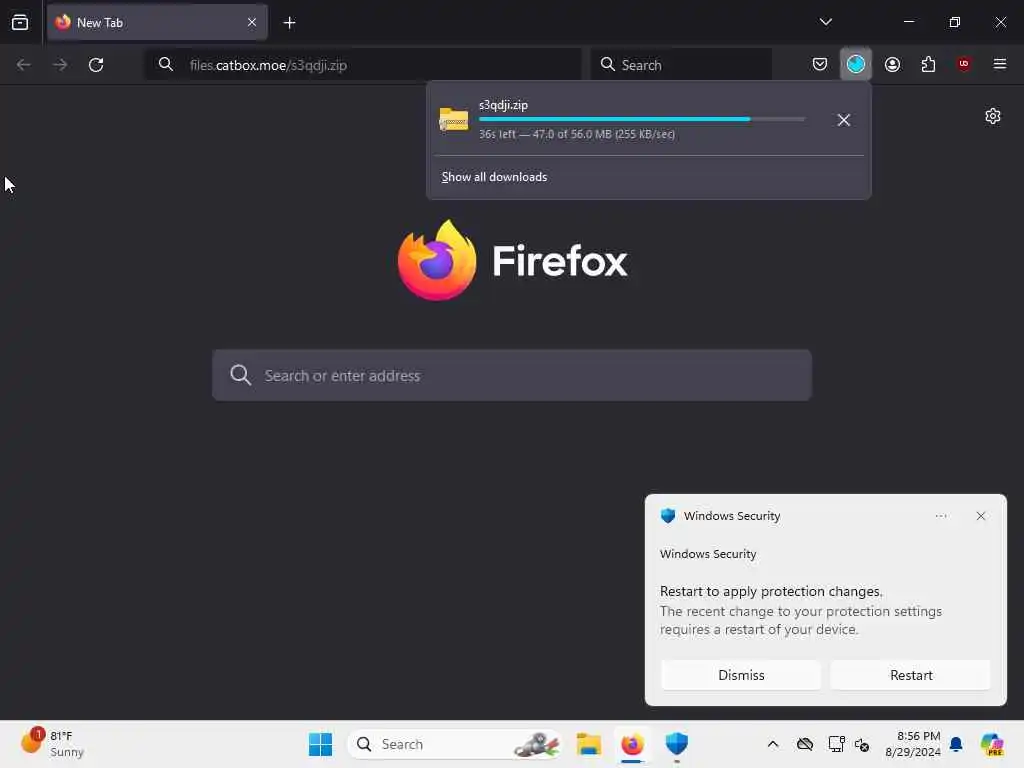Open the Firefox account icon
Image resolution: width=1024 pixels, height=768 pixels.
(x=892, y=64)
